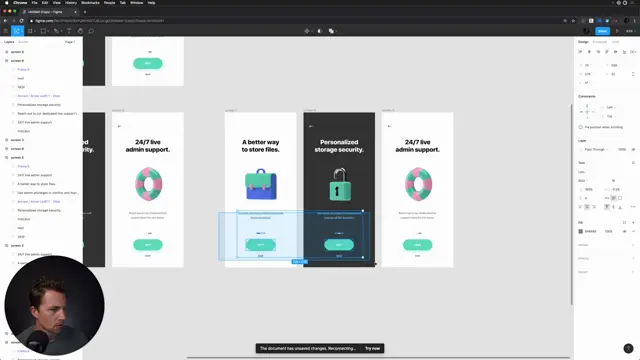640x360 pixels.
Task: Open horizontal constraint Left dropdown
Action: 610,107
